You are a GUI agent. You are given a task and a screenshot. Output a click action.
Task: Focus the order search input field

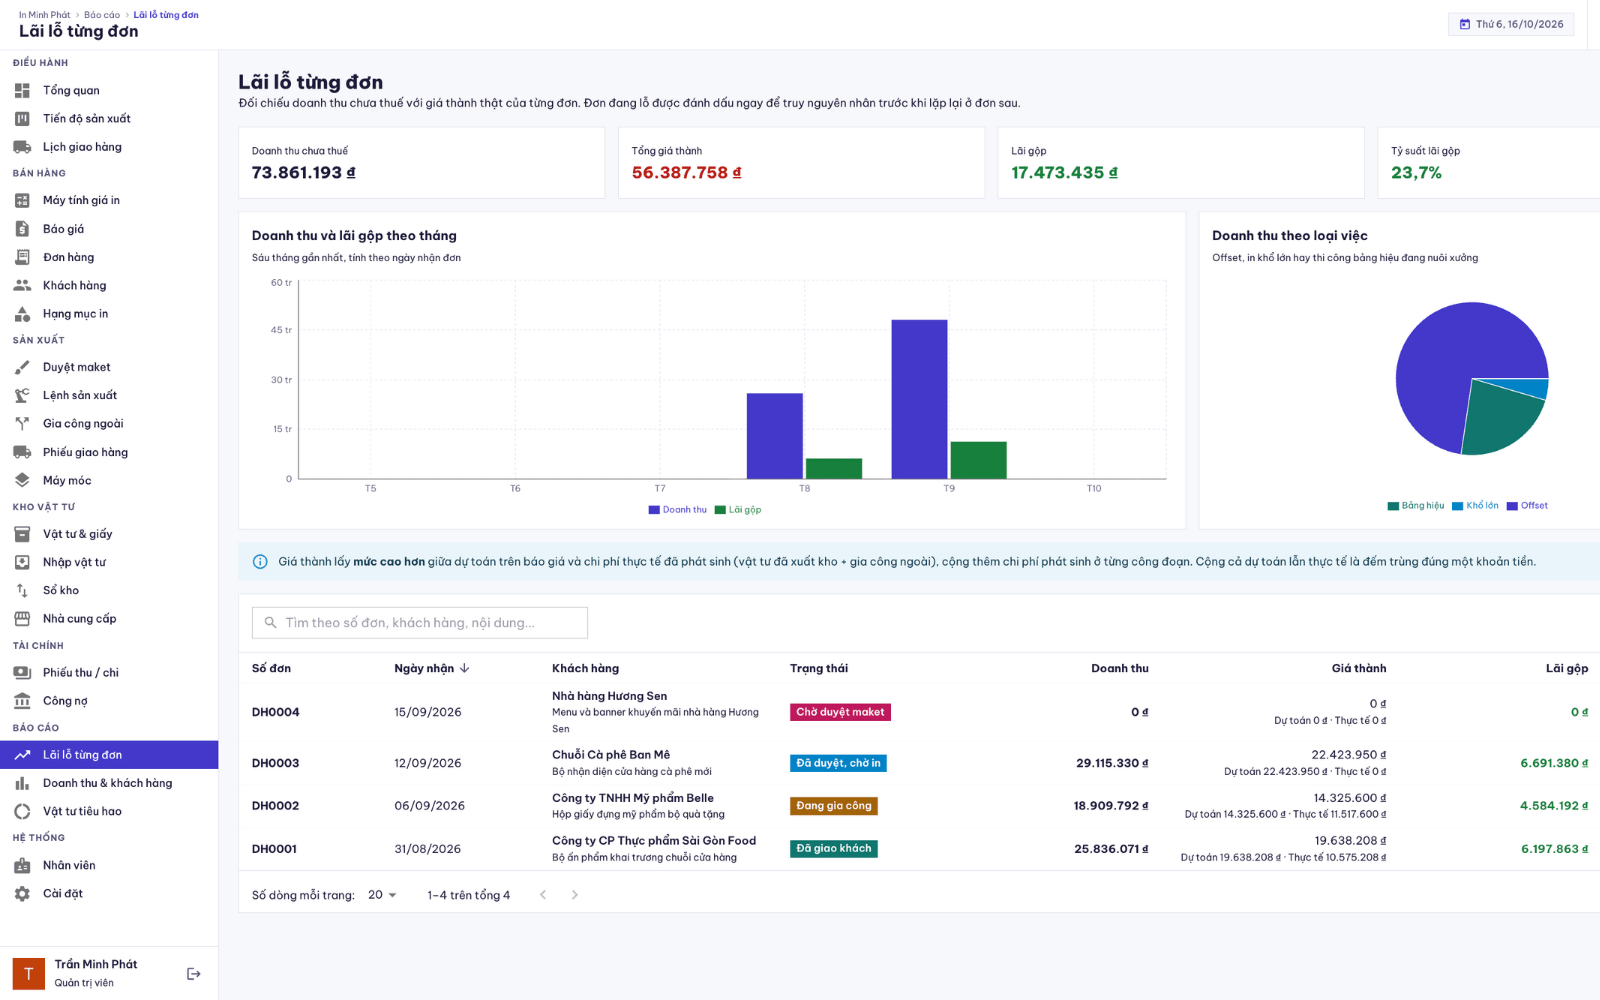click(420, 623)
